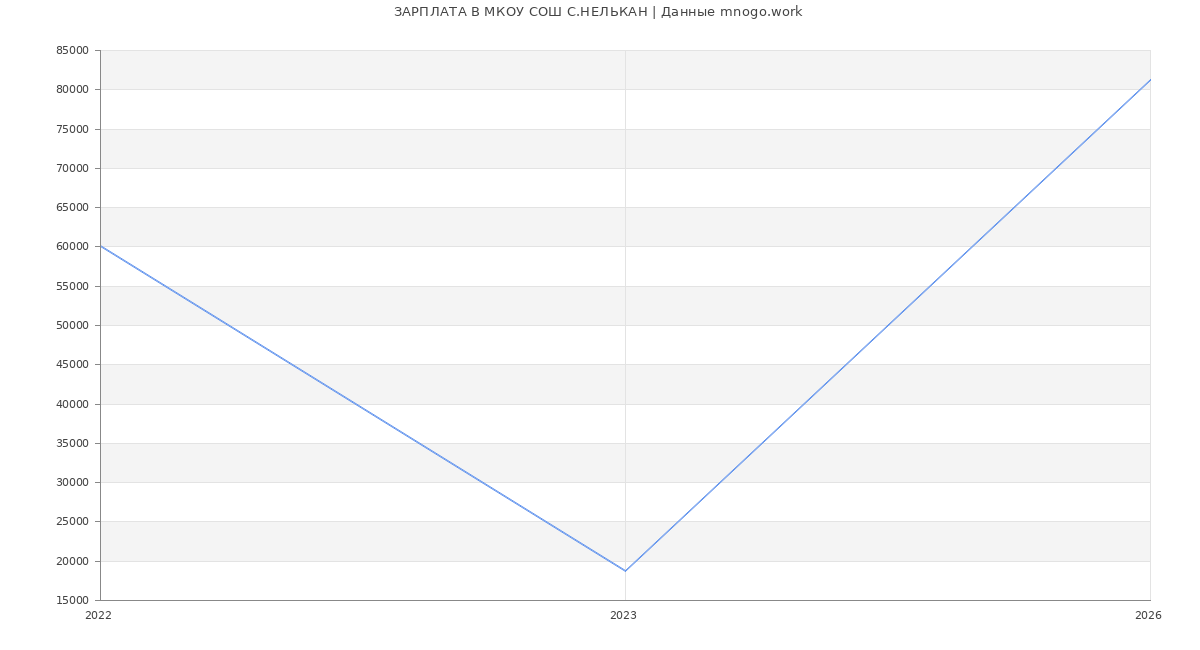Select the line's lowest data point at 2023
This screenshot has width=1200, height=650.
tap(625, 571)
